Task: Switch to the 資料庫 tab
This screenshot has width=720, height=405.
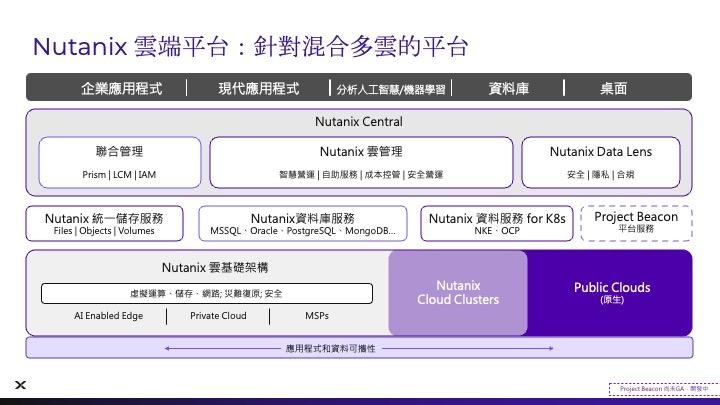Action: 508,88
